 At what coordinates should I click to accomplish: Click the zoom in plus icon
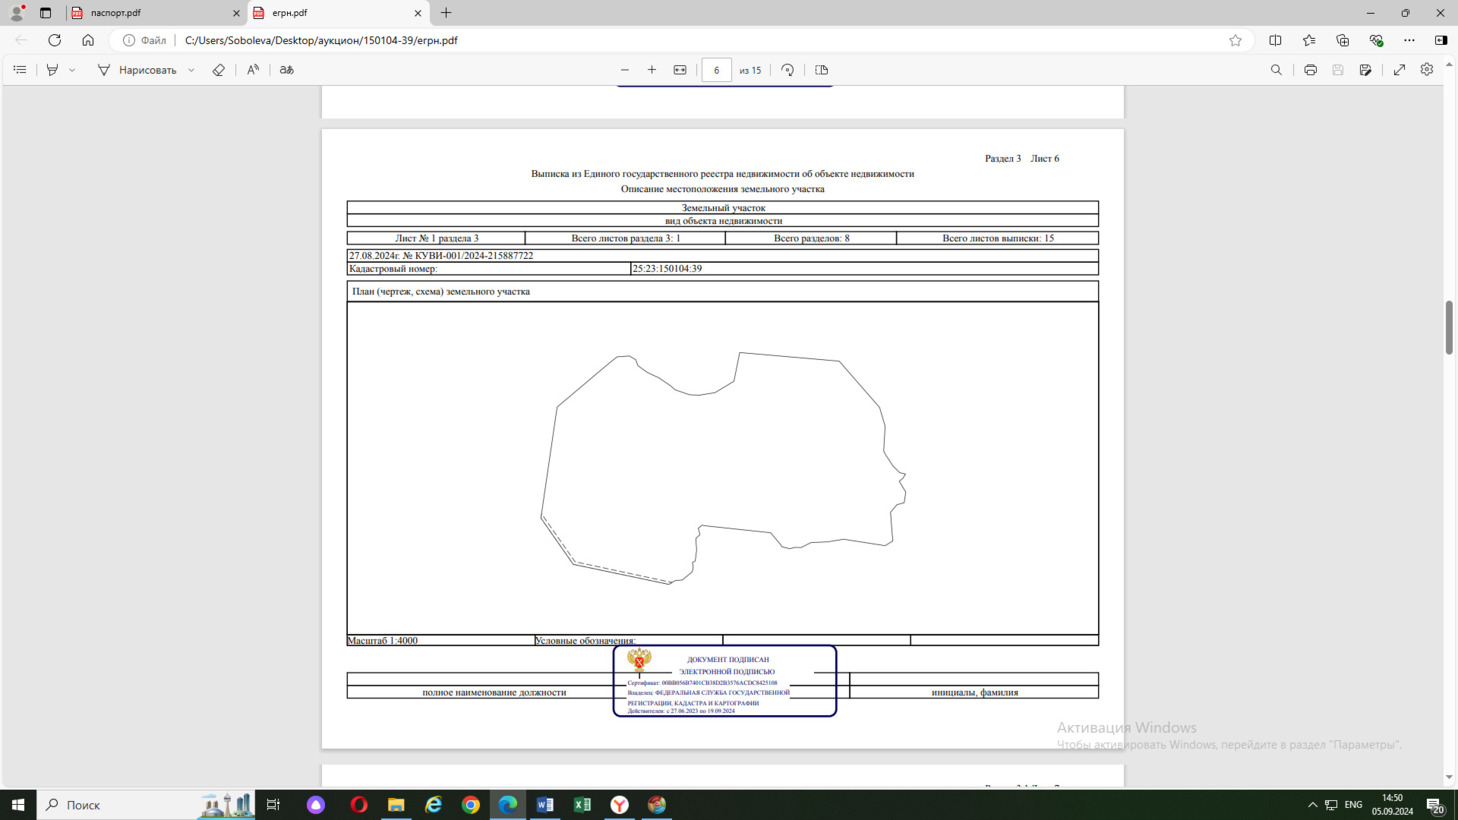click(x=652, y=70)
